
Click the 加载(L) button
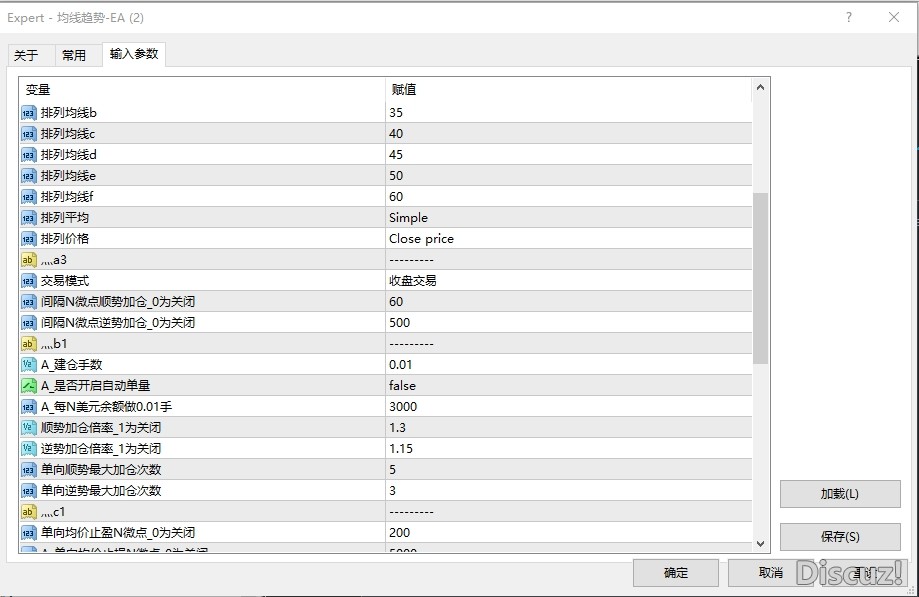[x=839, y=494]
